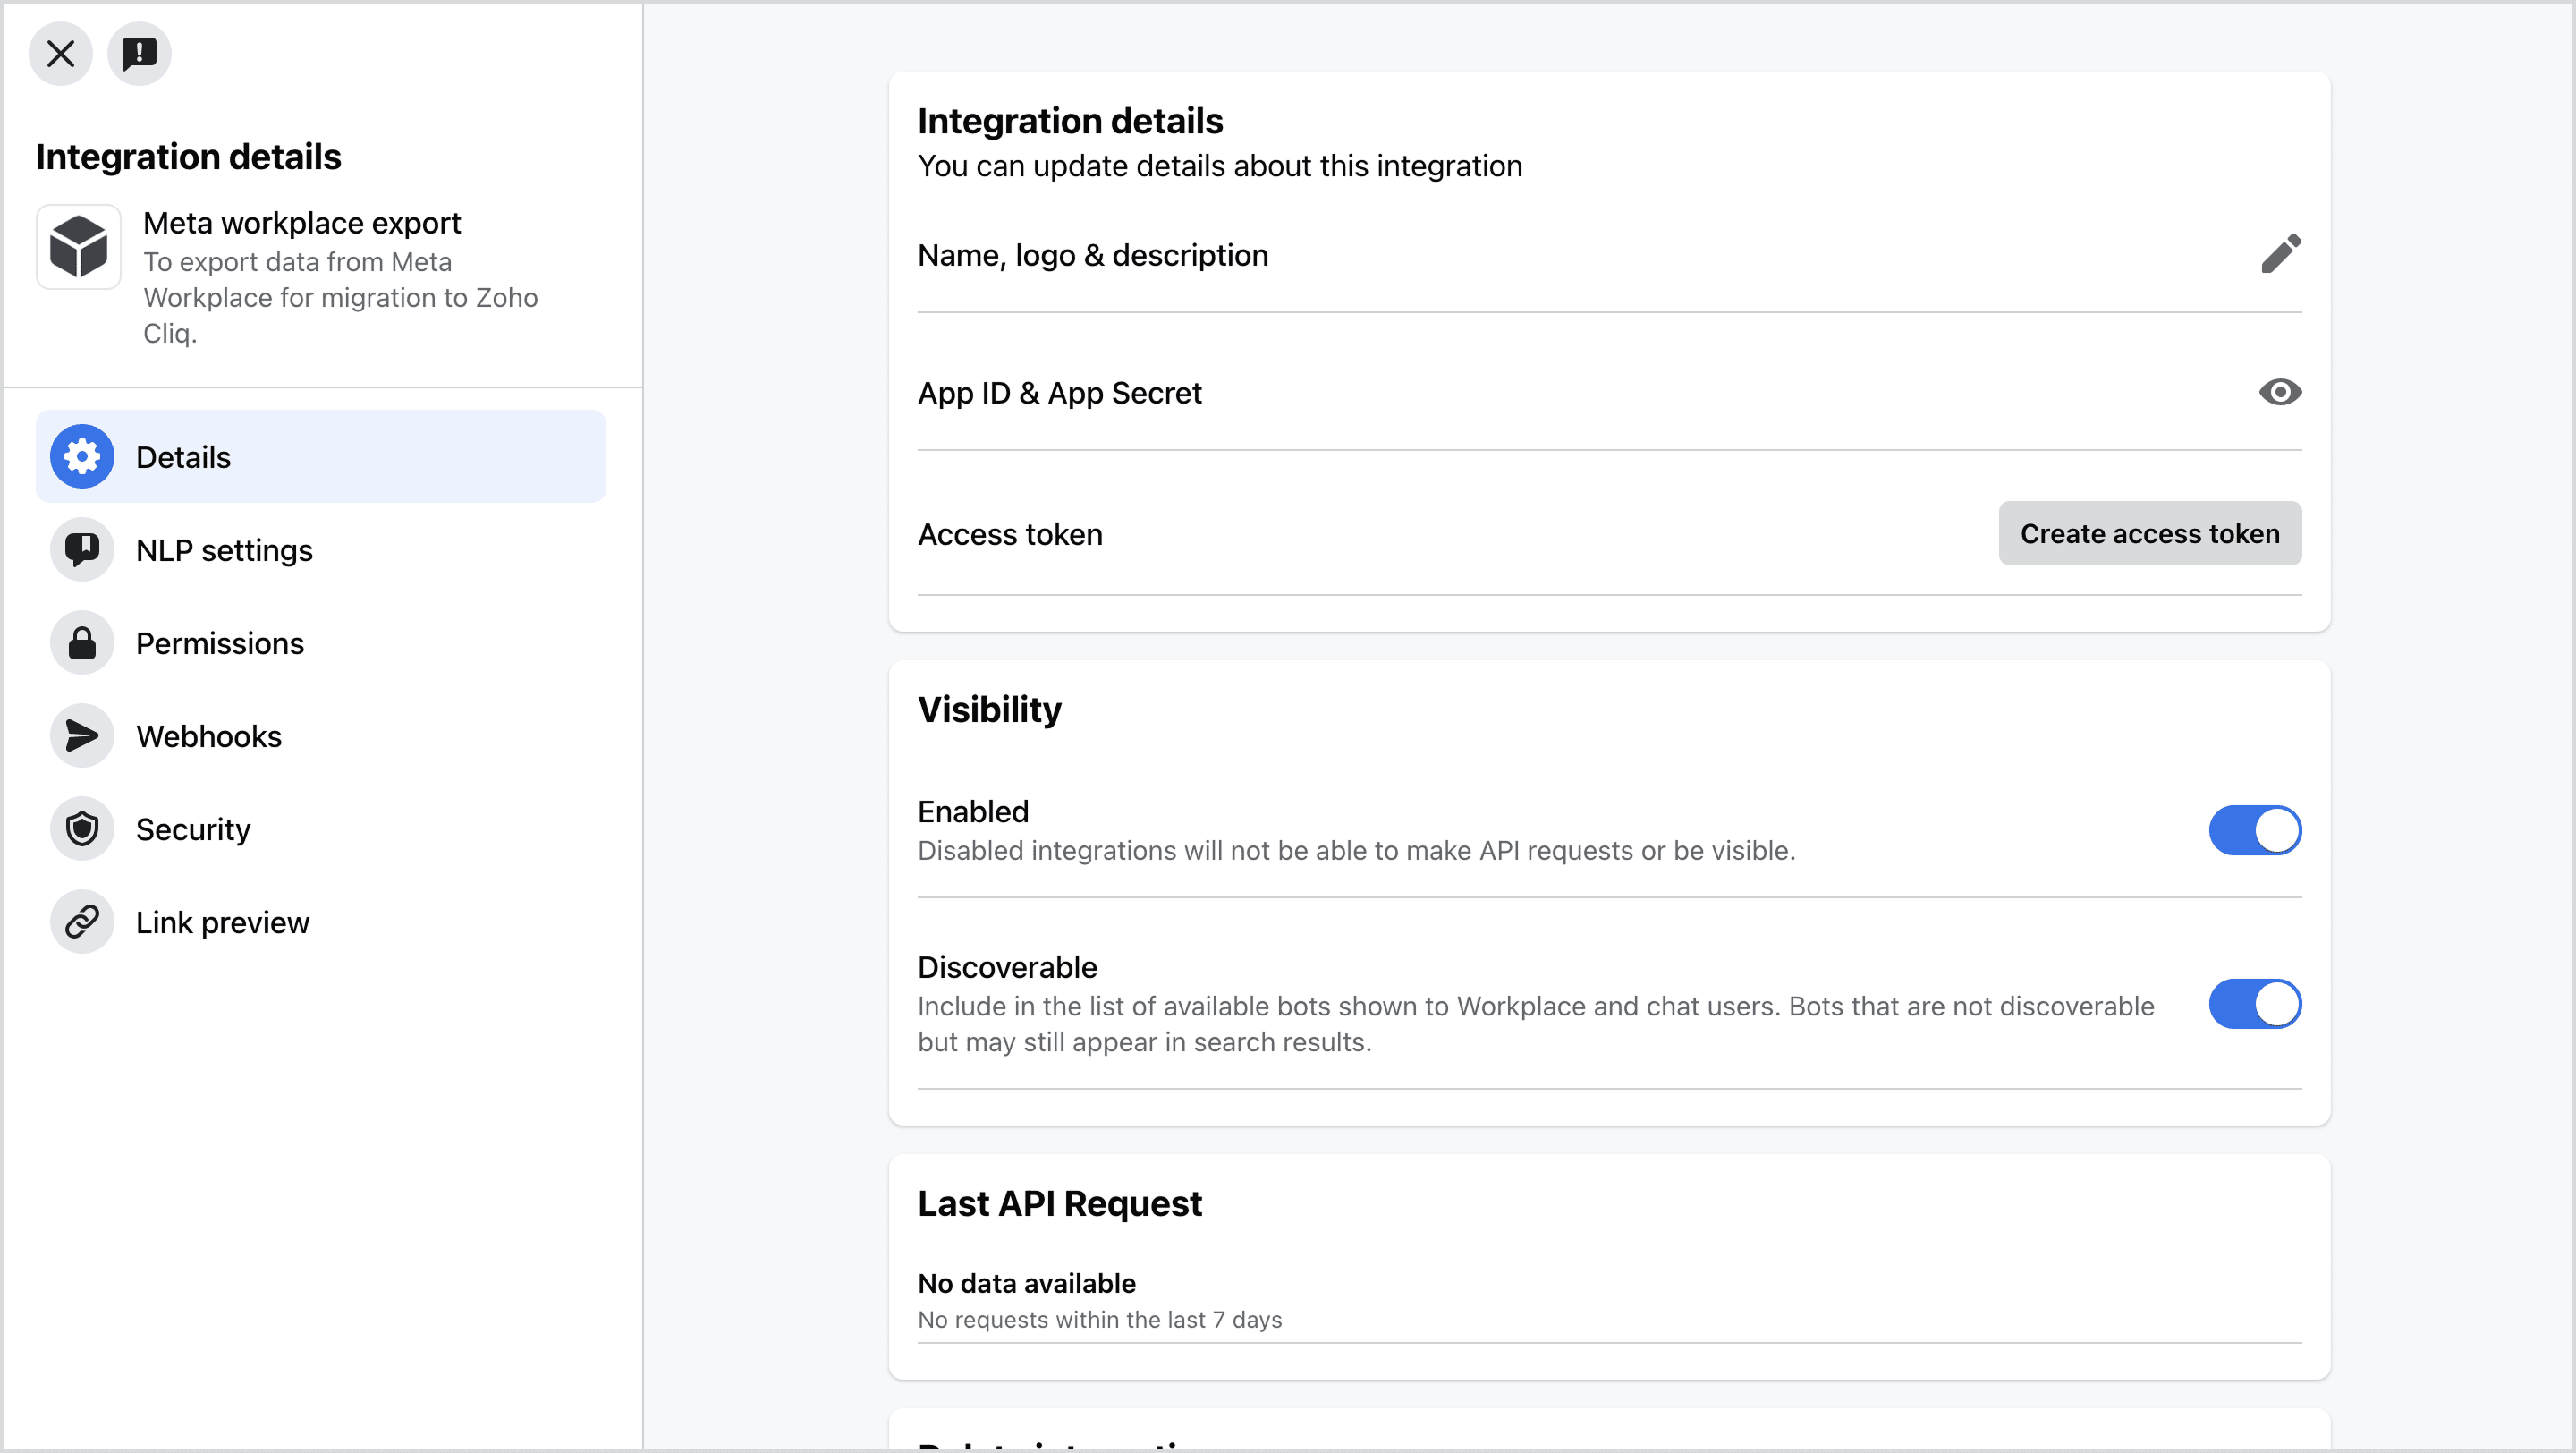Click the Meta workplace export cube logo
Screen dimensions: 2576x1453
point(79,247)
